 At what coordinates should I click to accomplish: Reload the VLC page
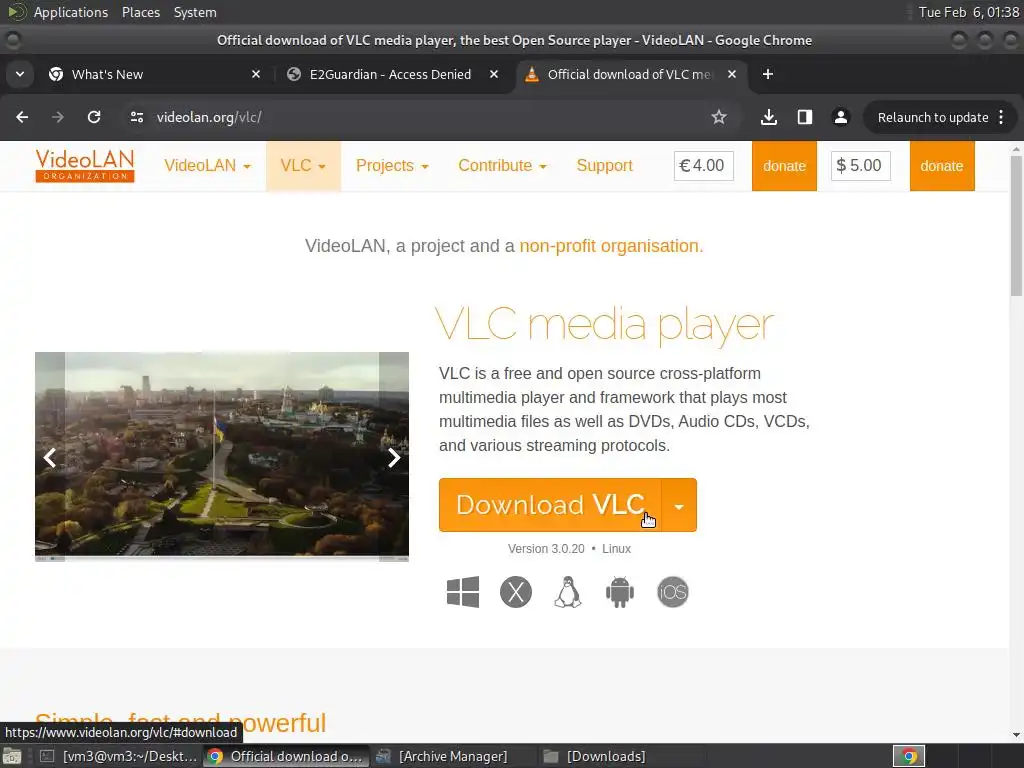tap(94, 117)
